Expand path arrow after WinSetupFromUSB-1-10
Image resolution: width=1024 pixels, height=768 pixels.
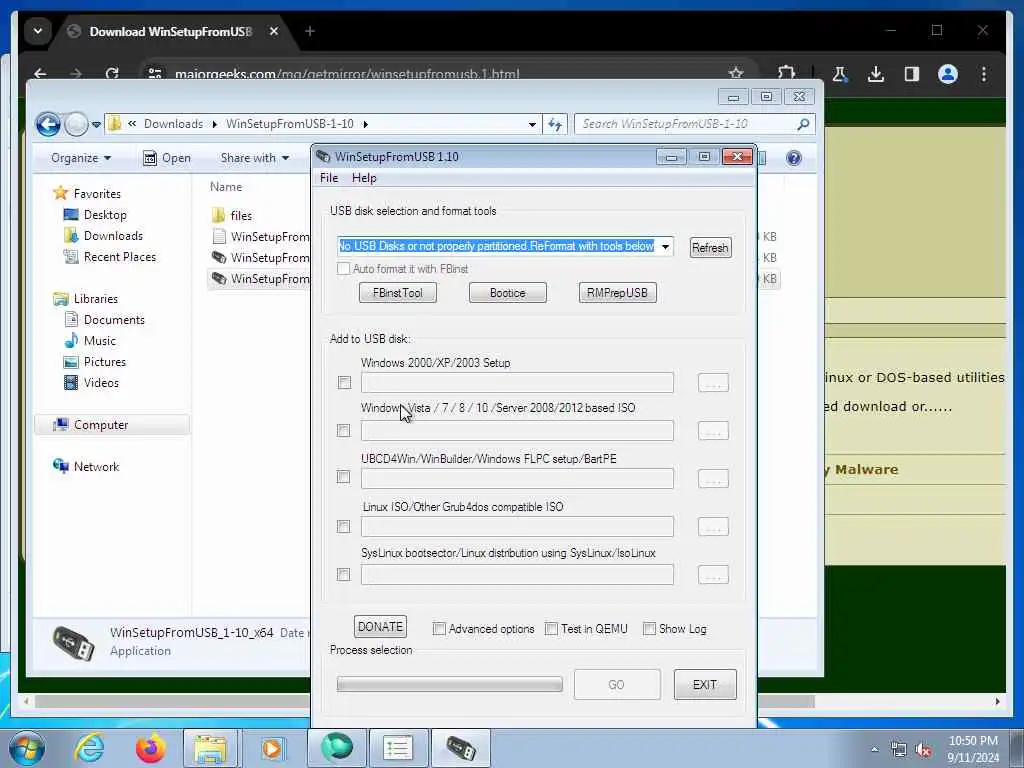coord(365,124)
